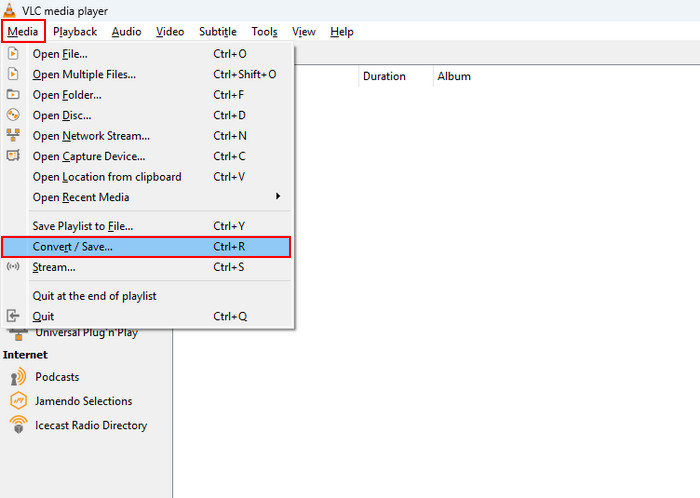Click the VLC cone icon in title bar
This screenshot has height=498, width=700.
point(9,10)
